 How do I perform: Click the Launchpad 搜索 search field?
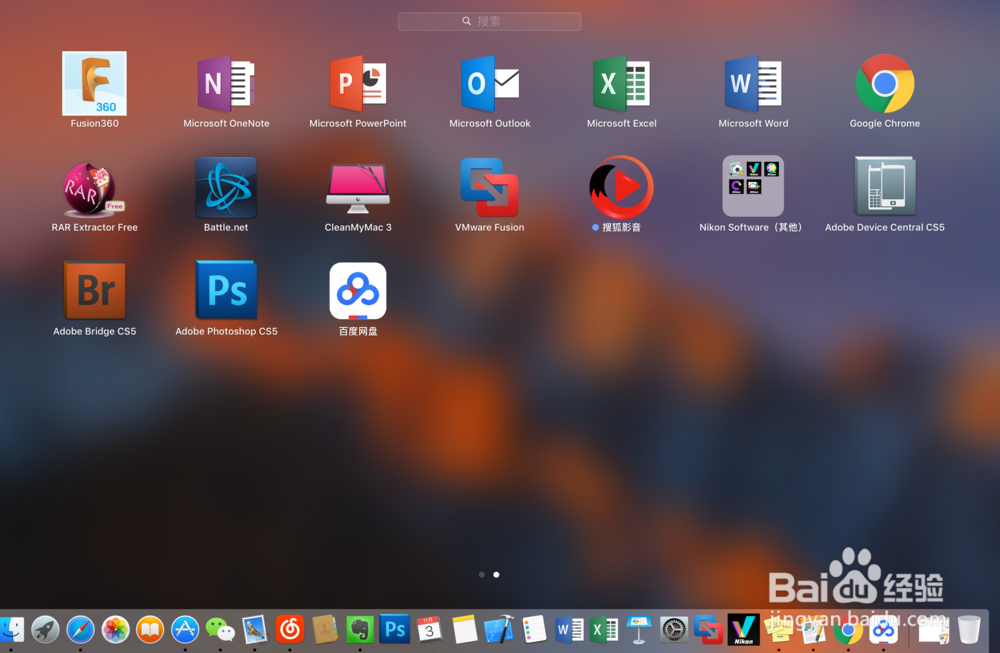(x=490, y=21)
